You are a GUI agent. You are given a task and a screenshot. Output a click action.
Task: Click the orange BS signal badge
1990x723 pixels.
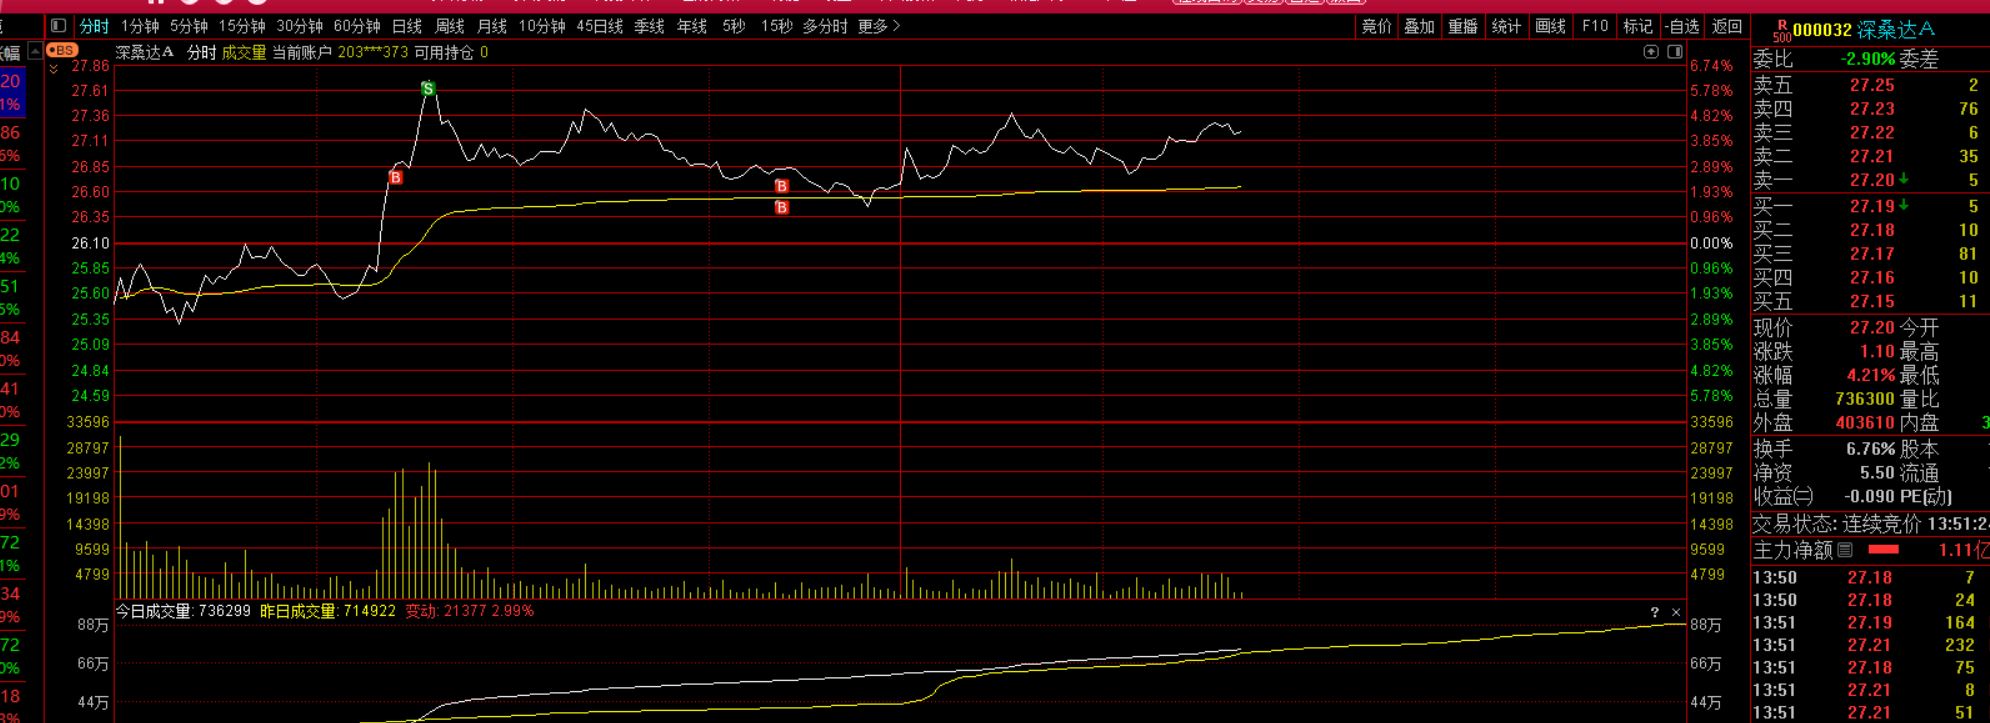click(x=62, y=50)
